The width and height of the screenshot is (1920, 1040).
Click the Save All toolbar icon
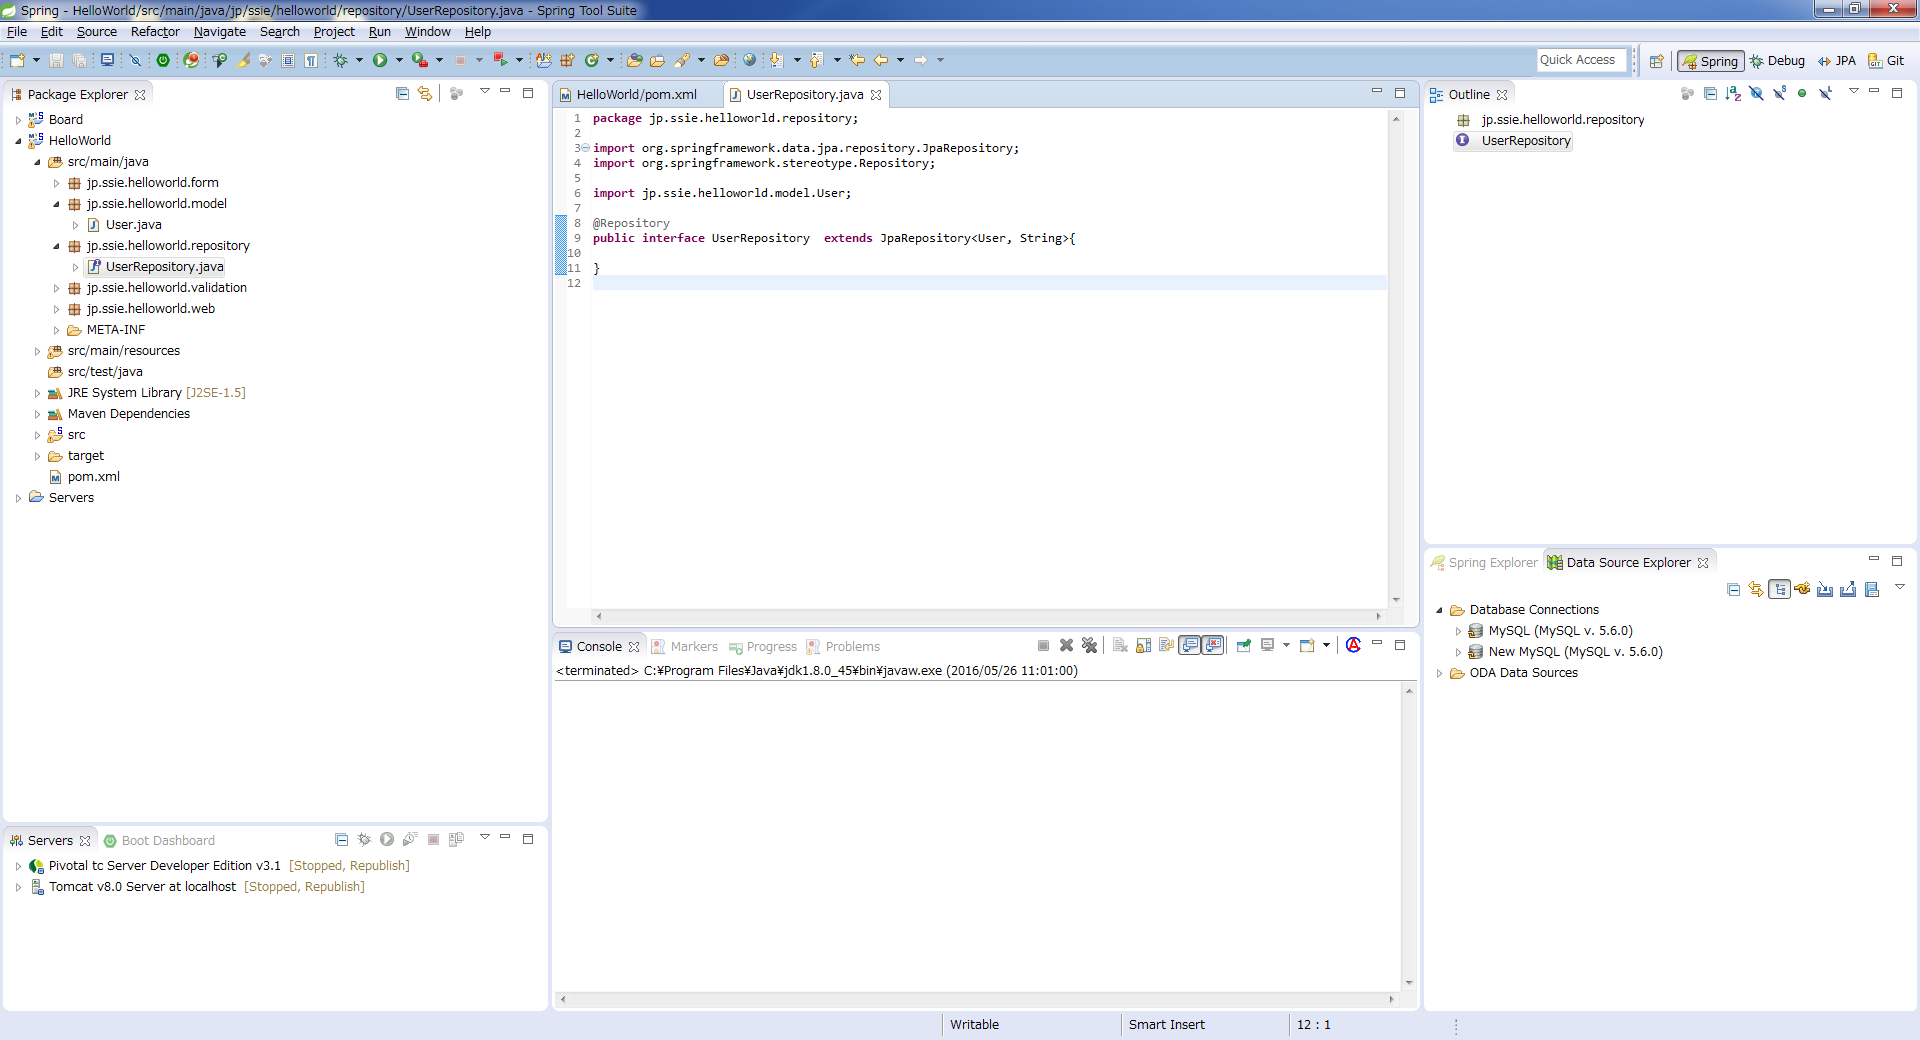tap(79, 60)
